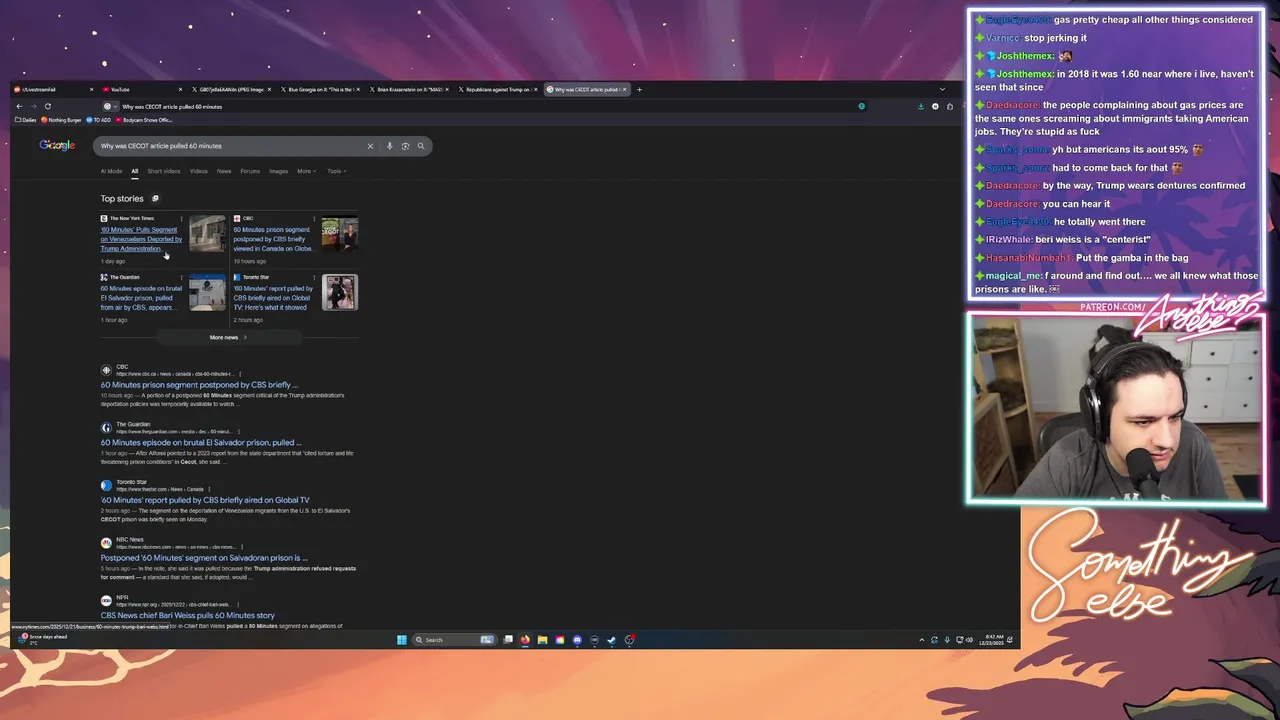Viewport: 1280px width, 720px height.
Task: Open the Windows Start menu
Action: [x=402, y=640]
